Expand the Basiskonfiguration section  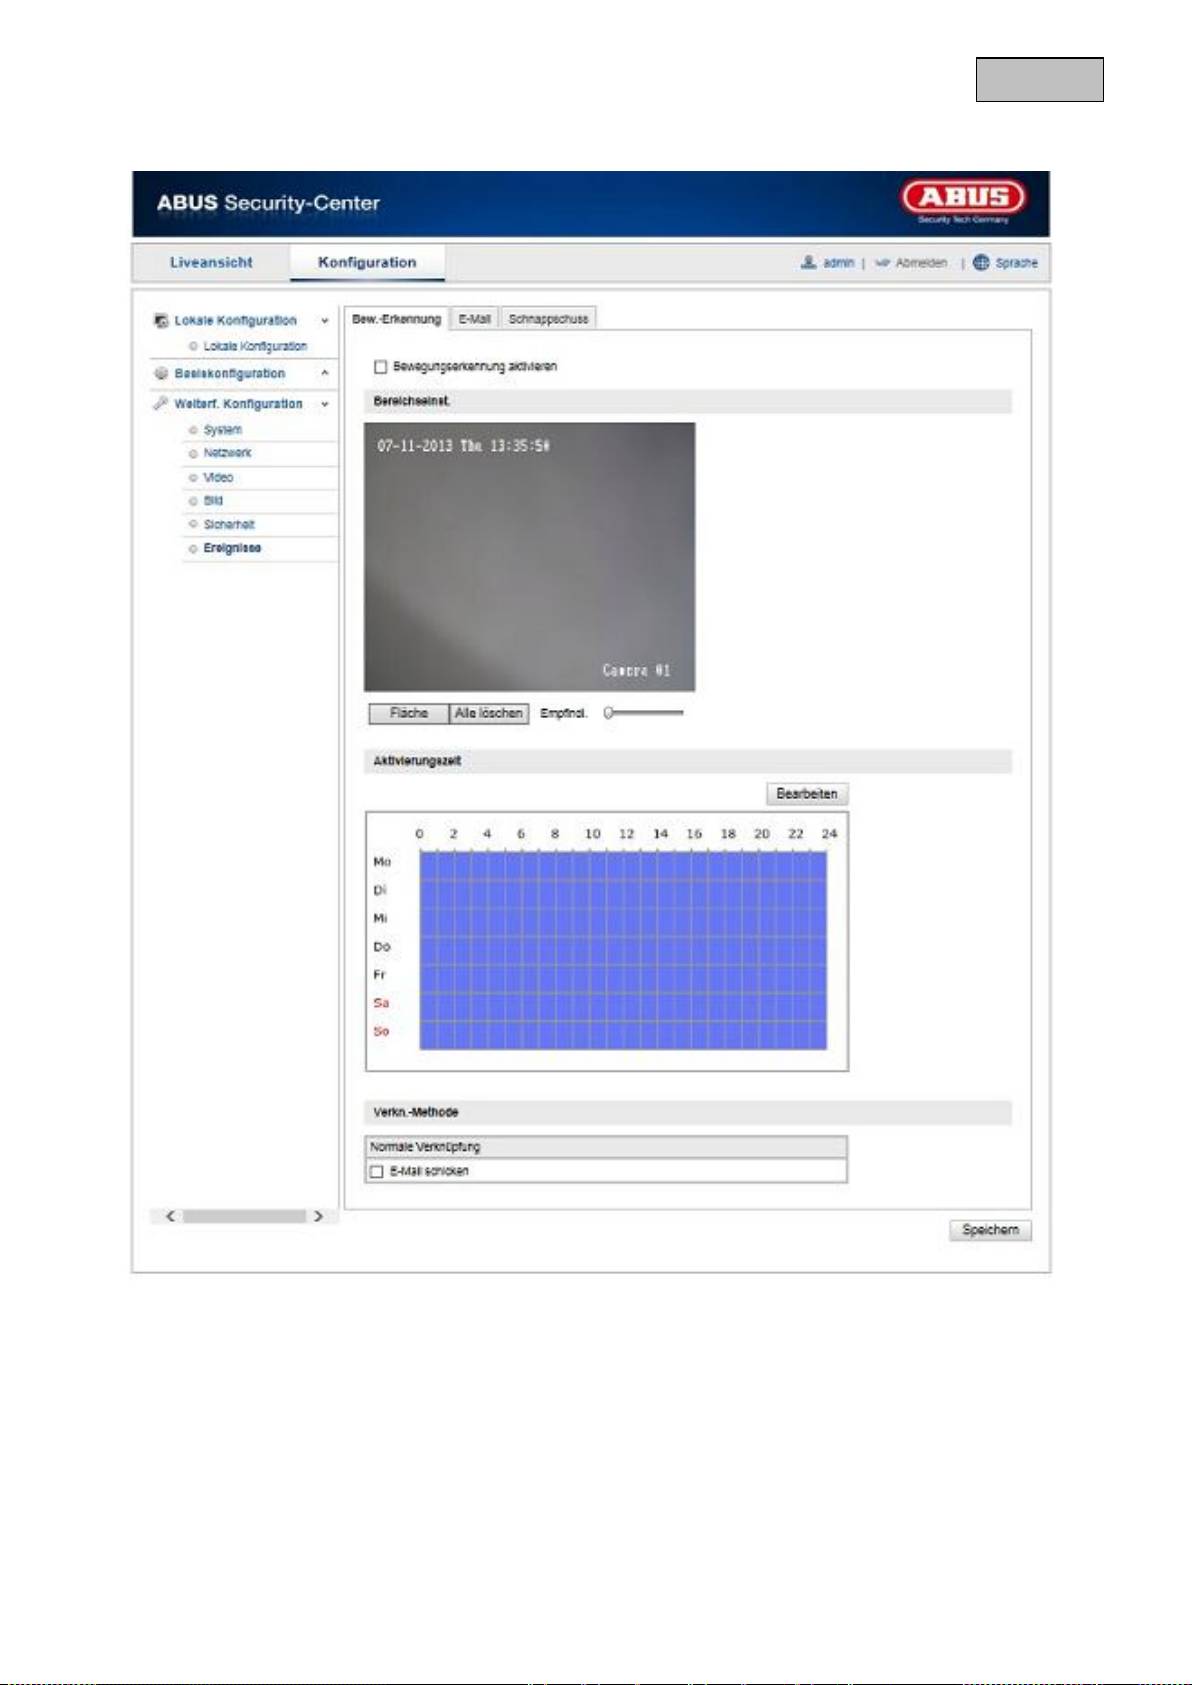(324, 373)
